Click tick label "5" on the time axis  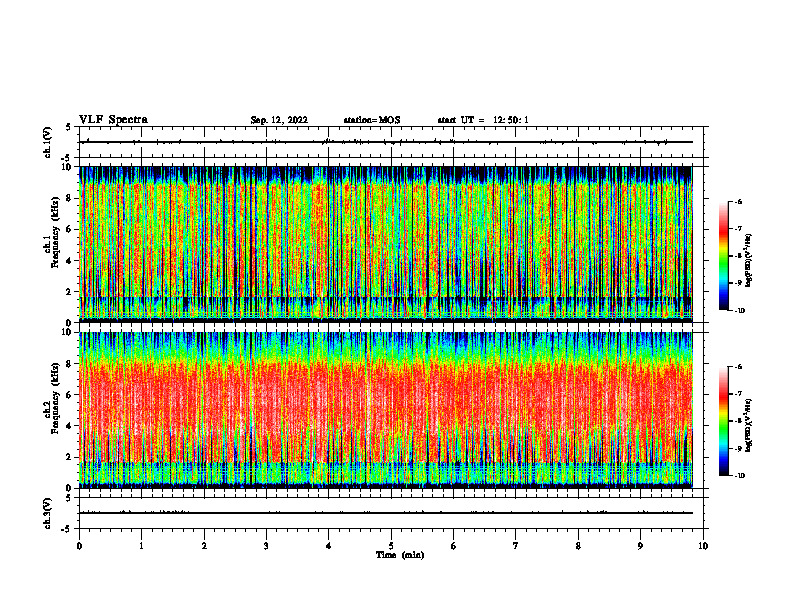click(391, 546)
